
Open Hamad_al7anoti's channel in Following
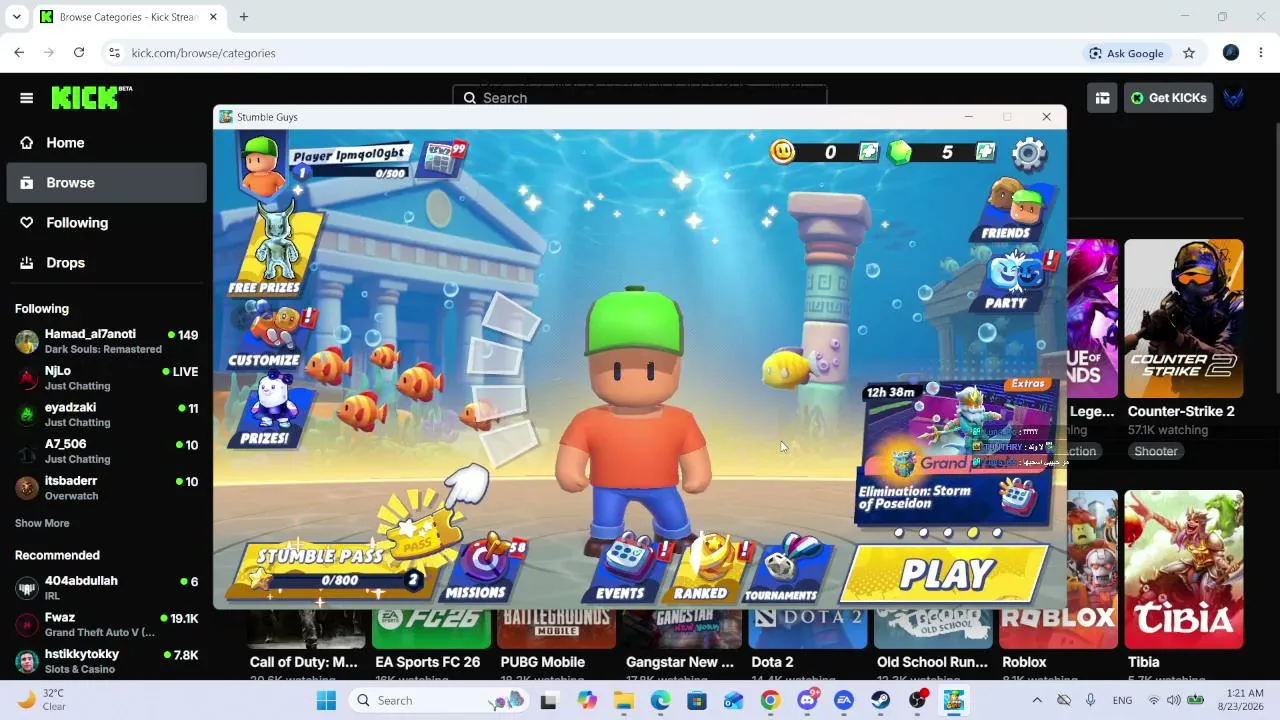click(x=106, y=341)
